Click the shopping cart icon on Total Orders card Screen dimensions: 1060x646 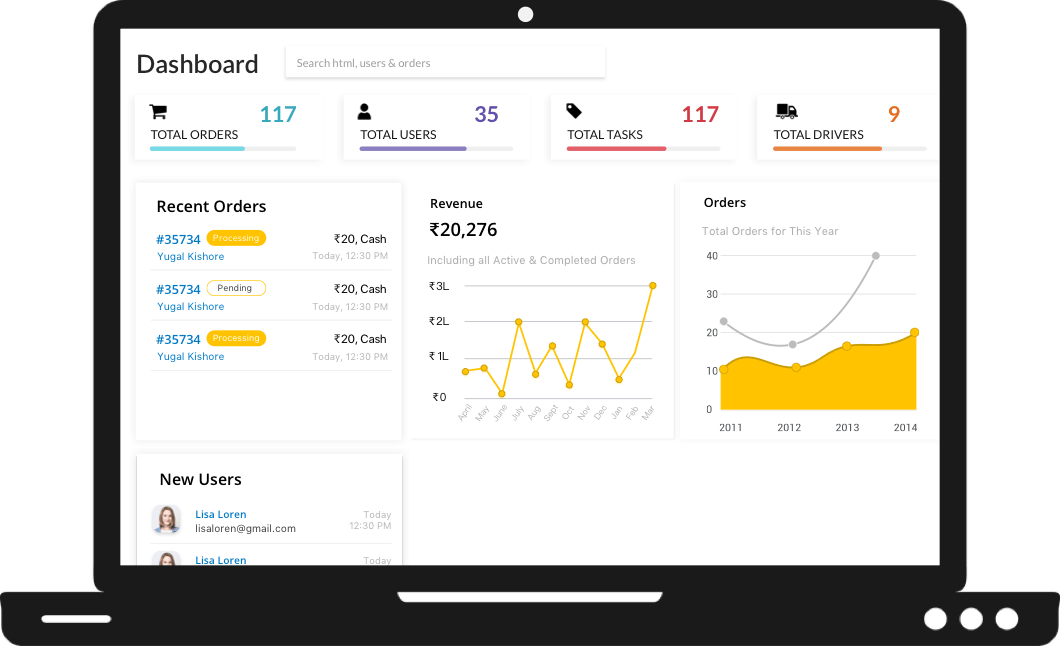[157, 110]
